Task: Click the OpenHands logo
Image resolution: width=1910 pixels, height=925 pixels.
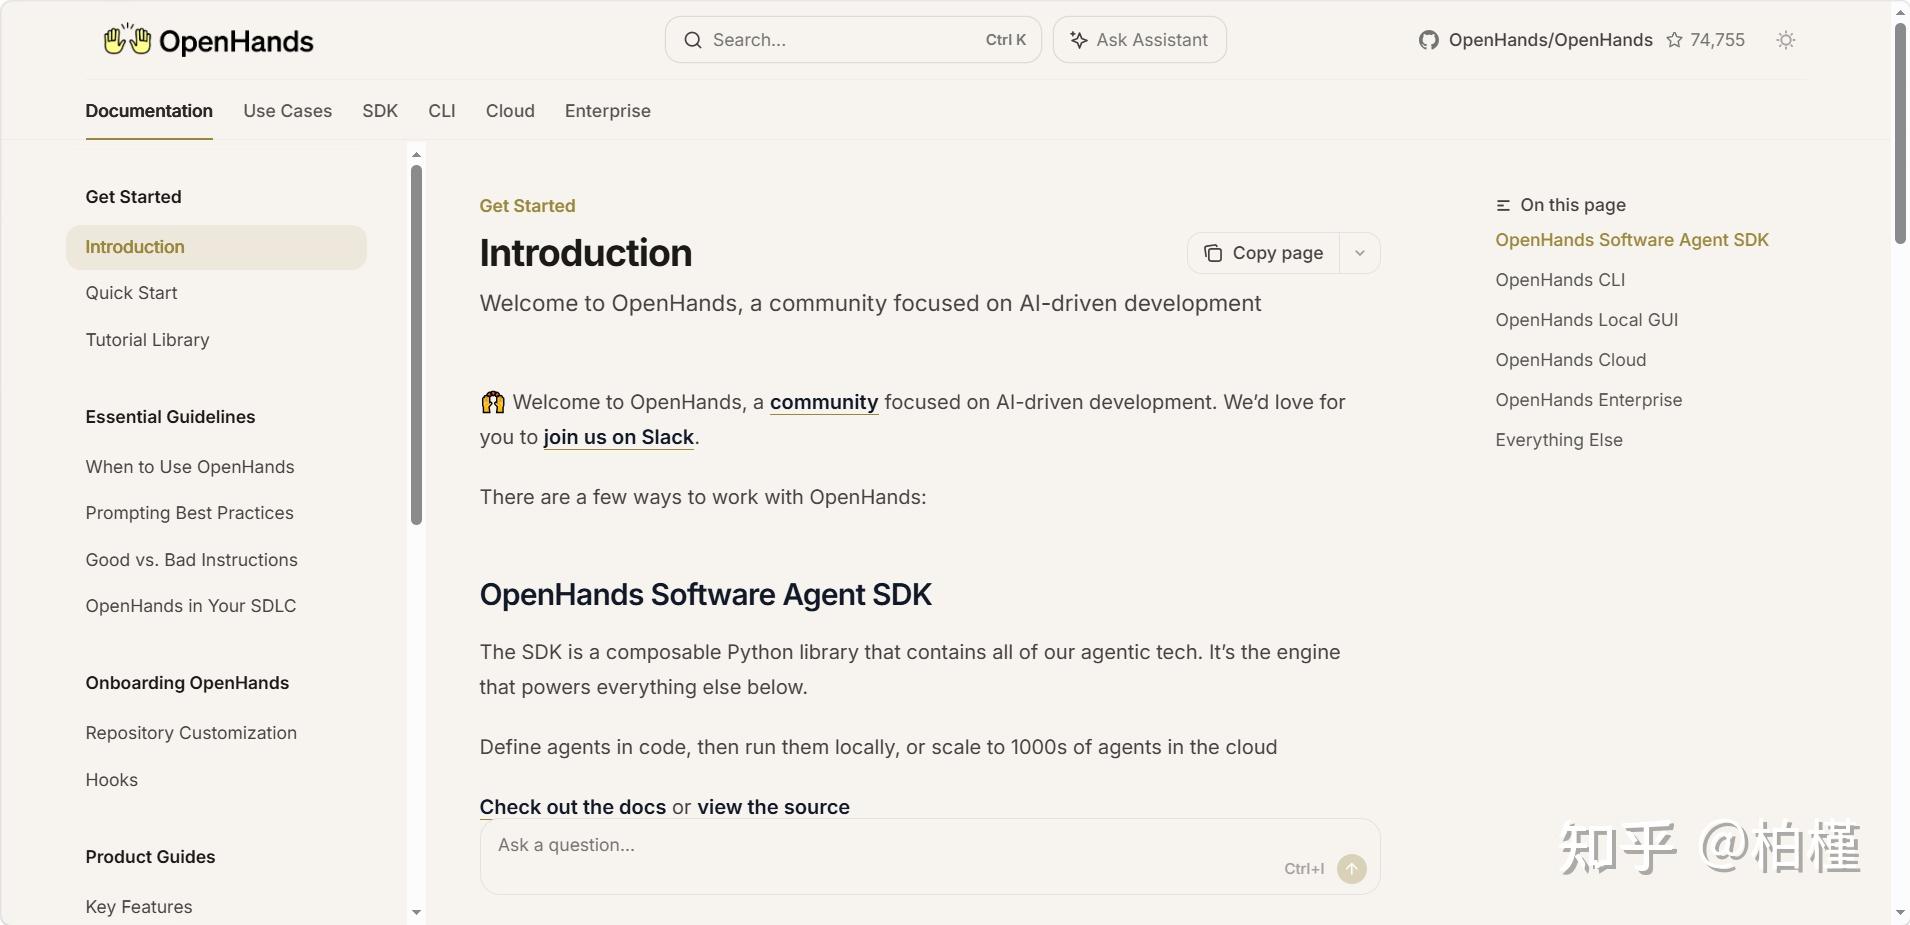Action: pos(208,41)
